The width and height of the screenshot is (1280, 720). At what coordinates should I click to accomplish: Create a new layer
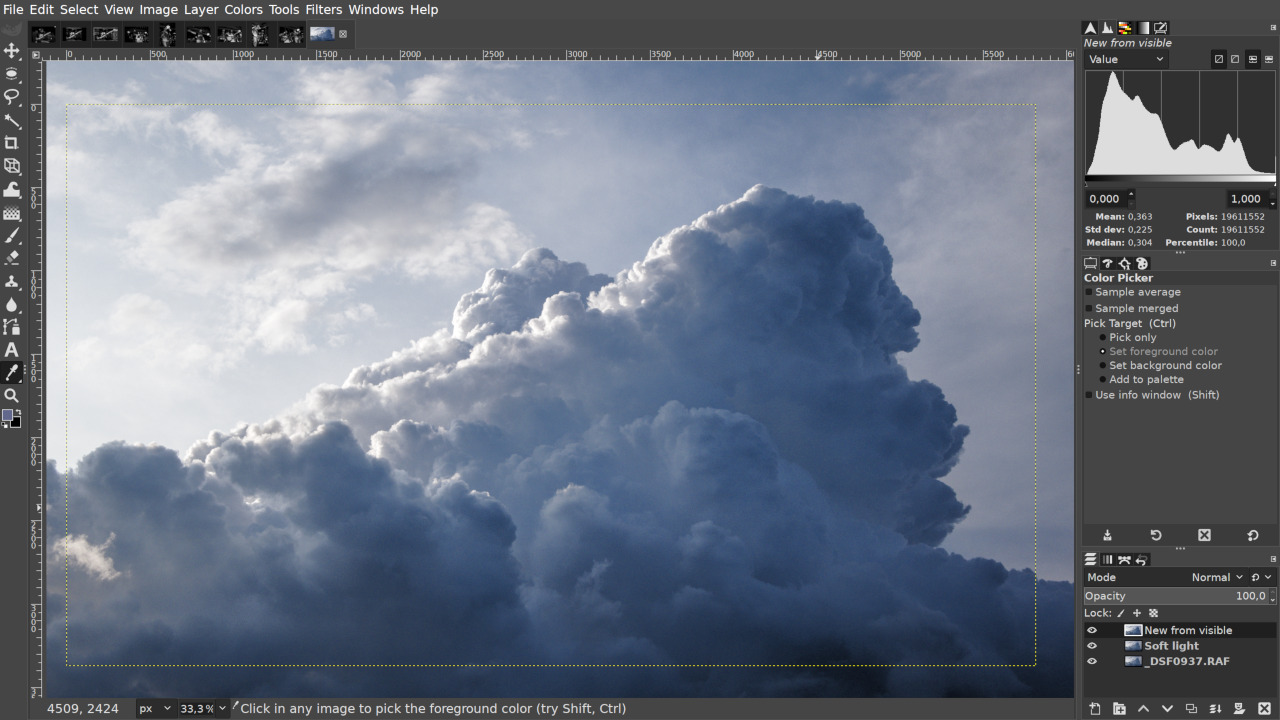[1094, 707]
